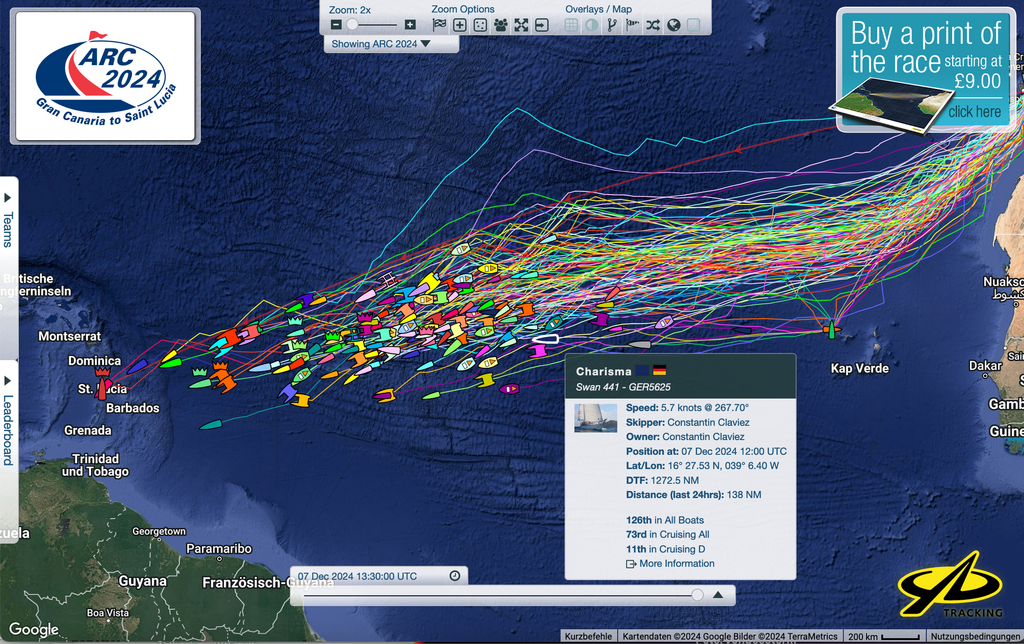Click the checkered flag zoom option icon
1024x644 pixels.
pos(440,25)
